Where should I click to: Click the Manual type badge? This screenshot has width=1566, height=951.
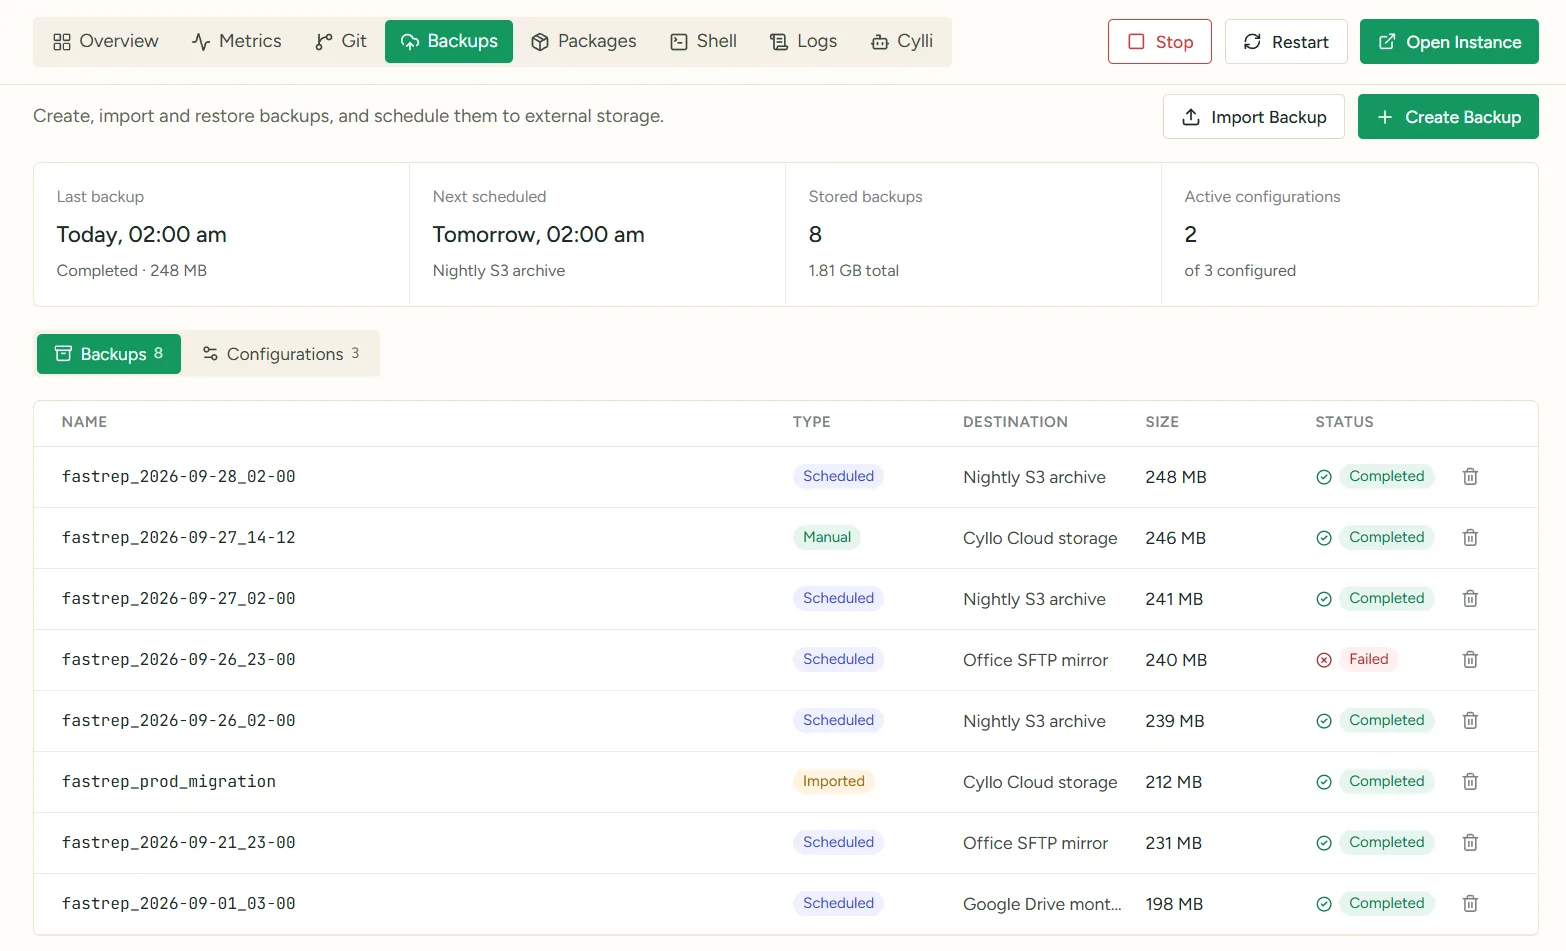[x=827, y=538]
